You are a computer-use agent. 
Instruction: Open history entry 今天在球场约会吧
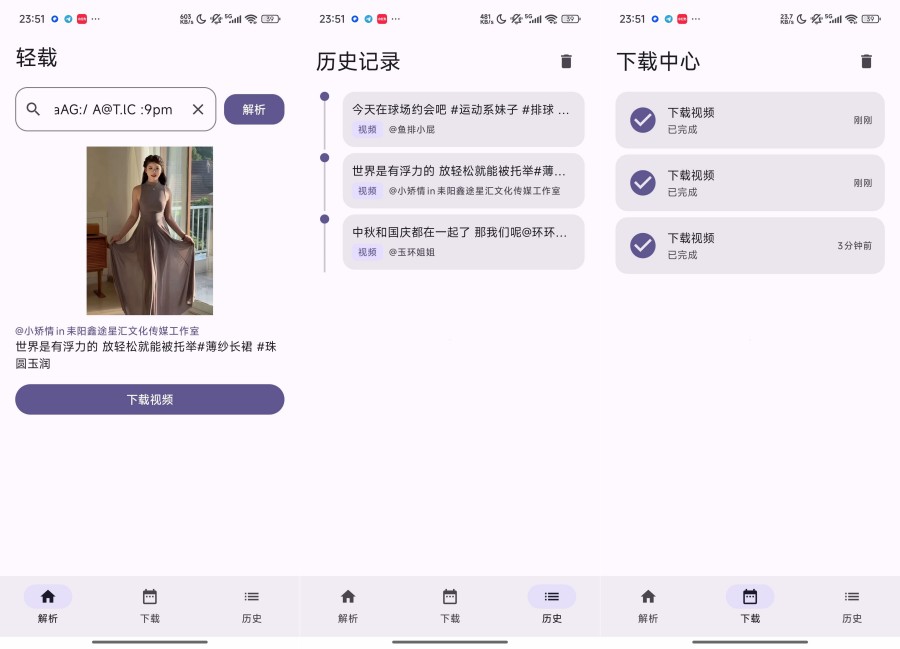pos(463,119)
